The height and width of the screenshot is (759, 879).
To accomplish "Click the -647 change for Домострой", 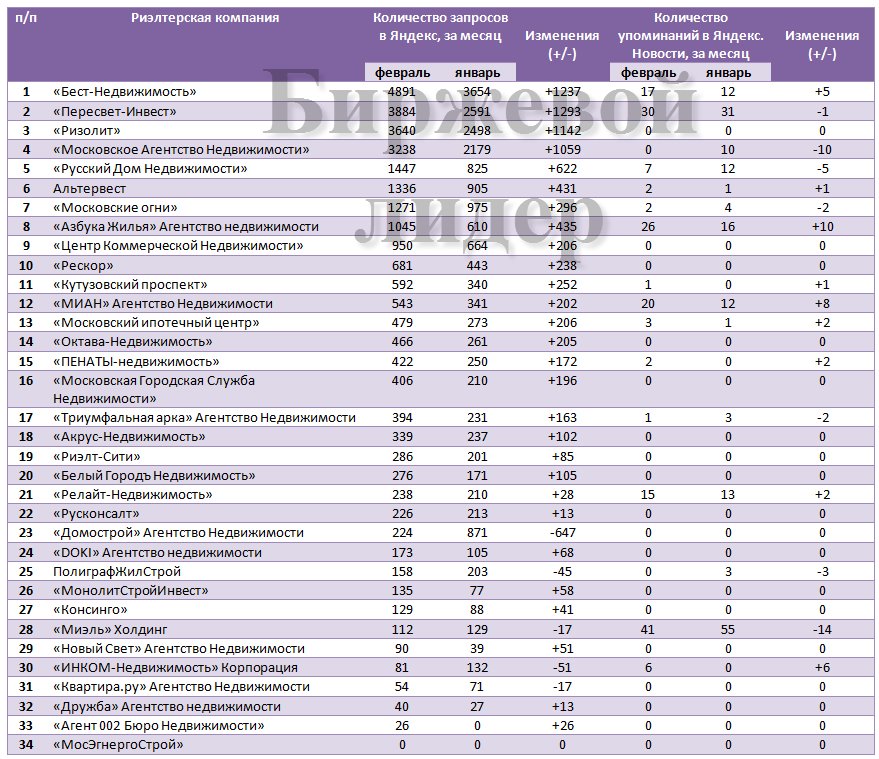I will point(562,533).
